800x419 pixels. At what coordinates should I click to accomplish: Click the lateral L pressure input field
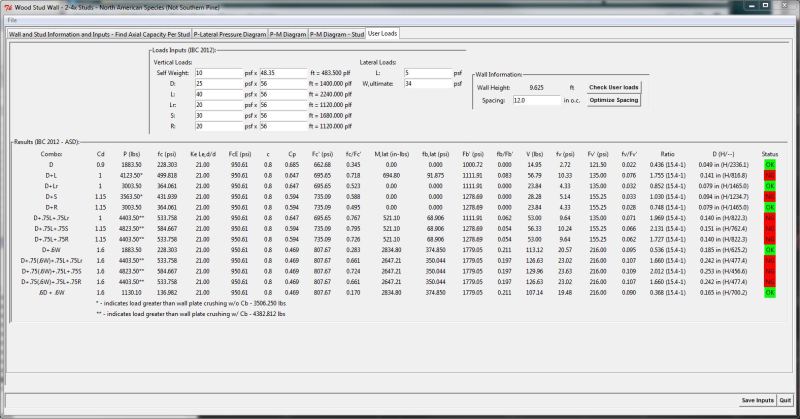tap(428, 73)
